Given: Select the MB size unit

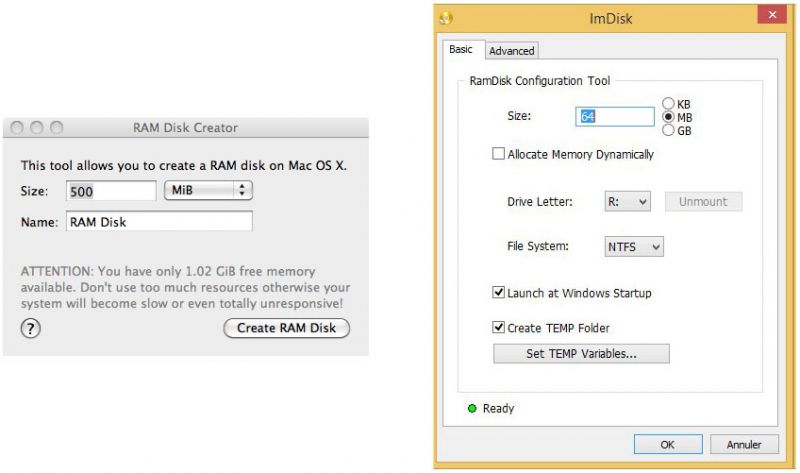Looking at the screenshot, I should tap(668, 117).
